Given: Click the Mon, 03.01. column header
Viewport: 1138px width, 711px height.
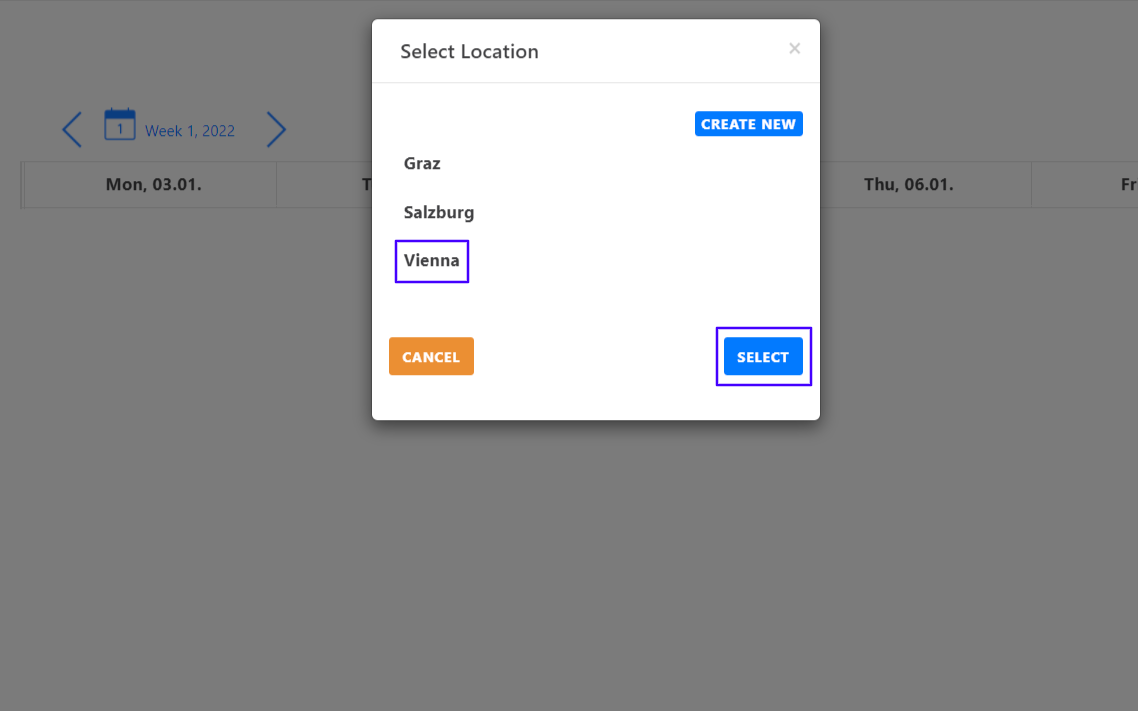Looking at the screenshot, I should point(147,184).
